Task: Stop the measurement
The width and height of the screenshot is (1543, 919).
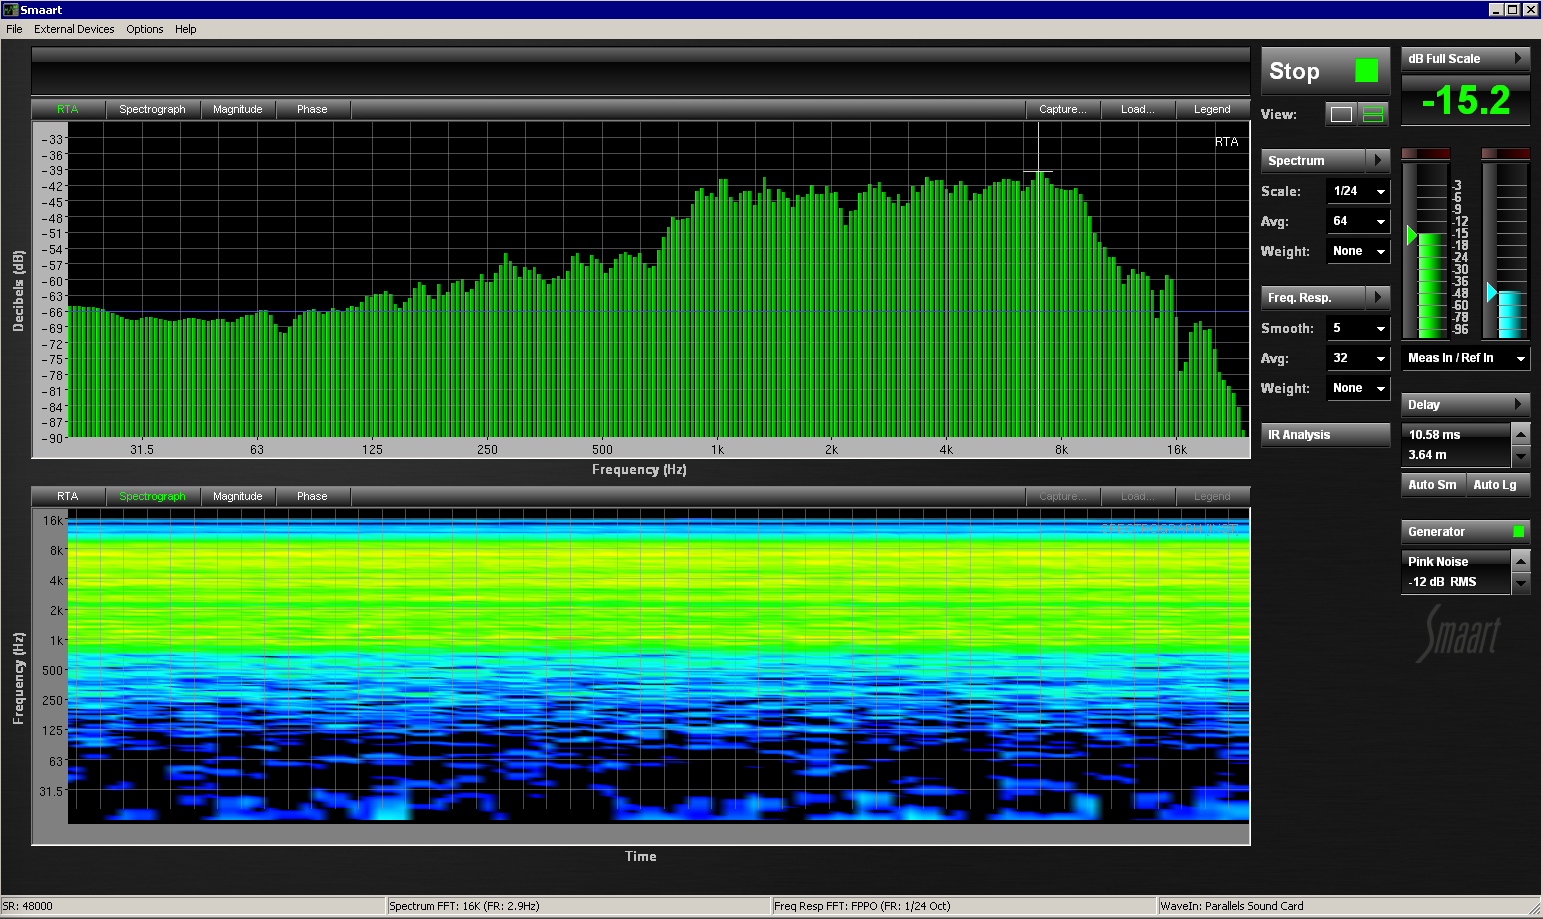Action: point(1325,71)
